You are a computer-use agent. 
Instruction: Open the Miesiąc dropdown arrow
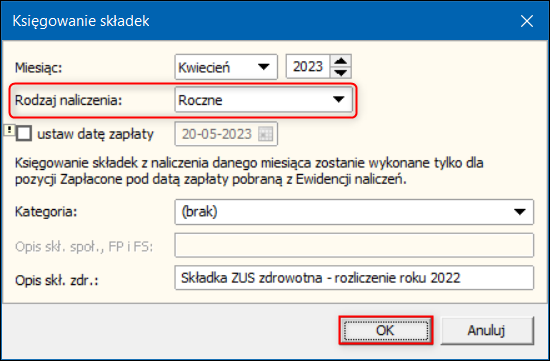point(263,67)
